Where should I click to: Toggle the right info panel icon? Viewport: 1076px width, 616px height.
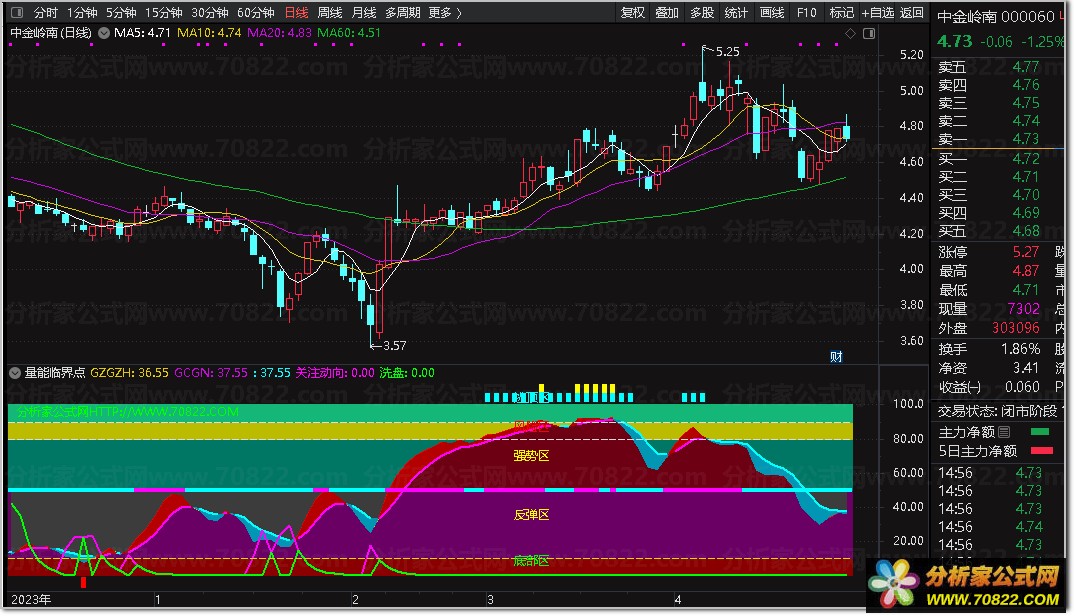click(869, 34)
